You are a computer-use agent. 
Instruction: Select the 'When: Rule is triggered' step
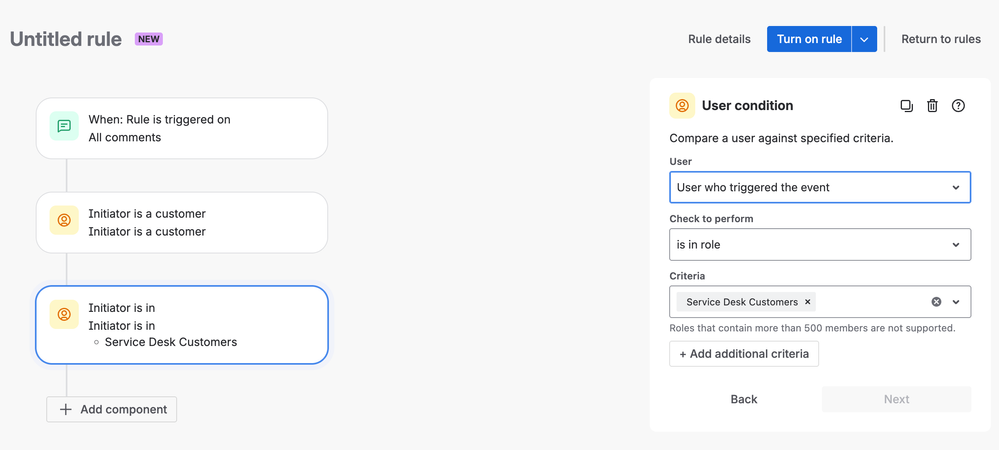(182, 128)
